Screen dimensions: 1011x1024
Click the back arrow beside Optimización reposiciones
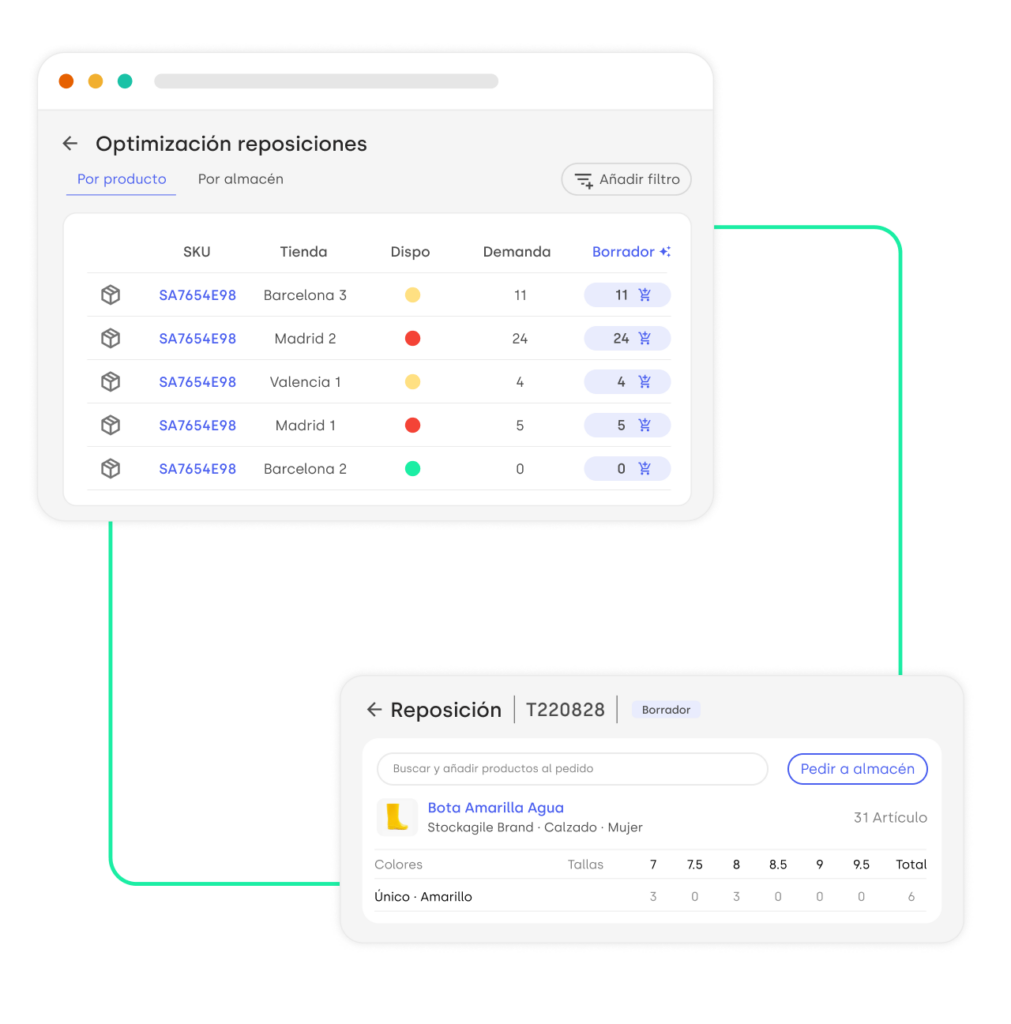[69, 143]
